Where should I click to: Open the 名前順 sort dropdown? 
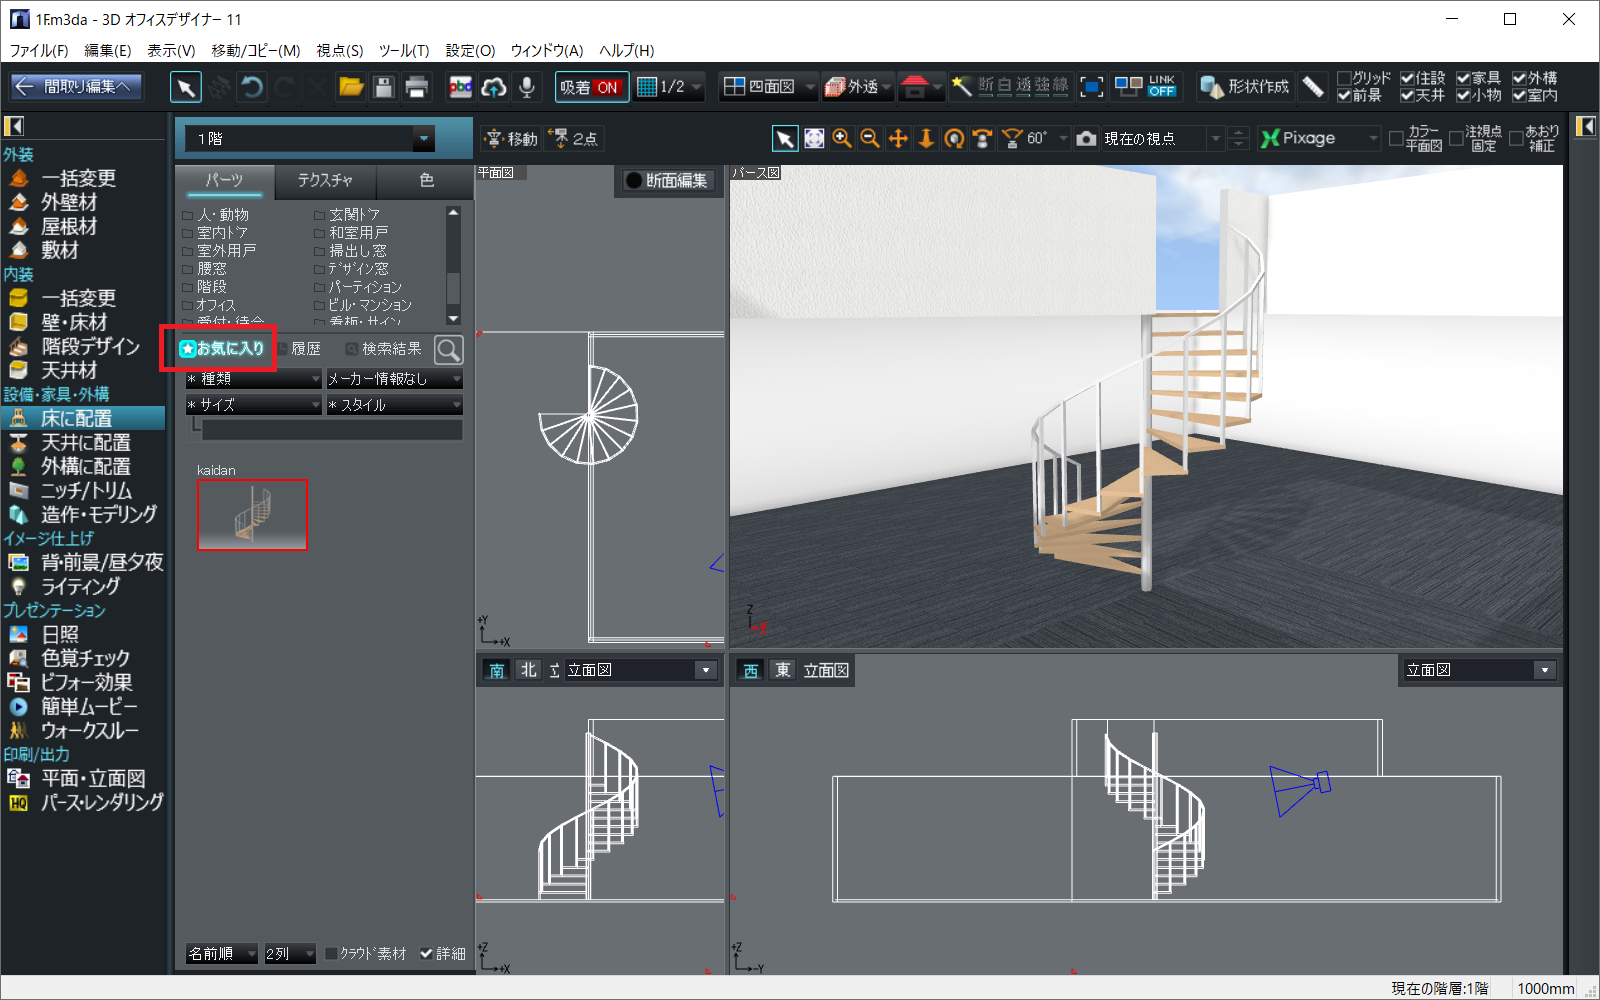(x=222, y=954)
